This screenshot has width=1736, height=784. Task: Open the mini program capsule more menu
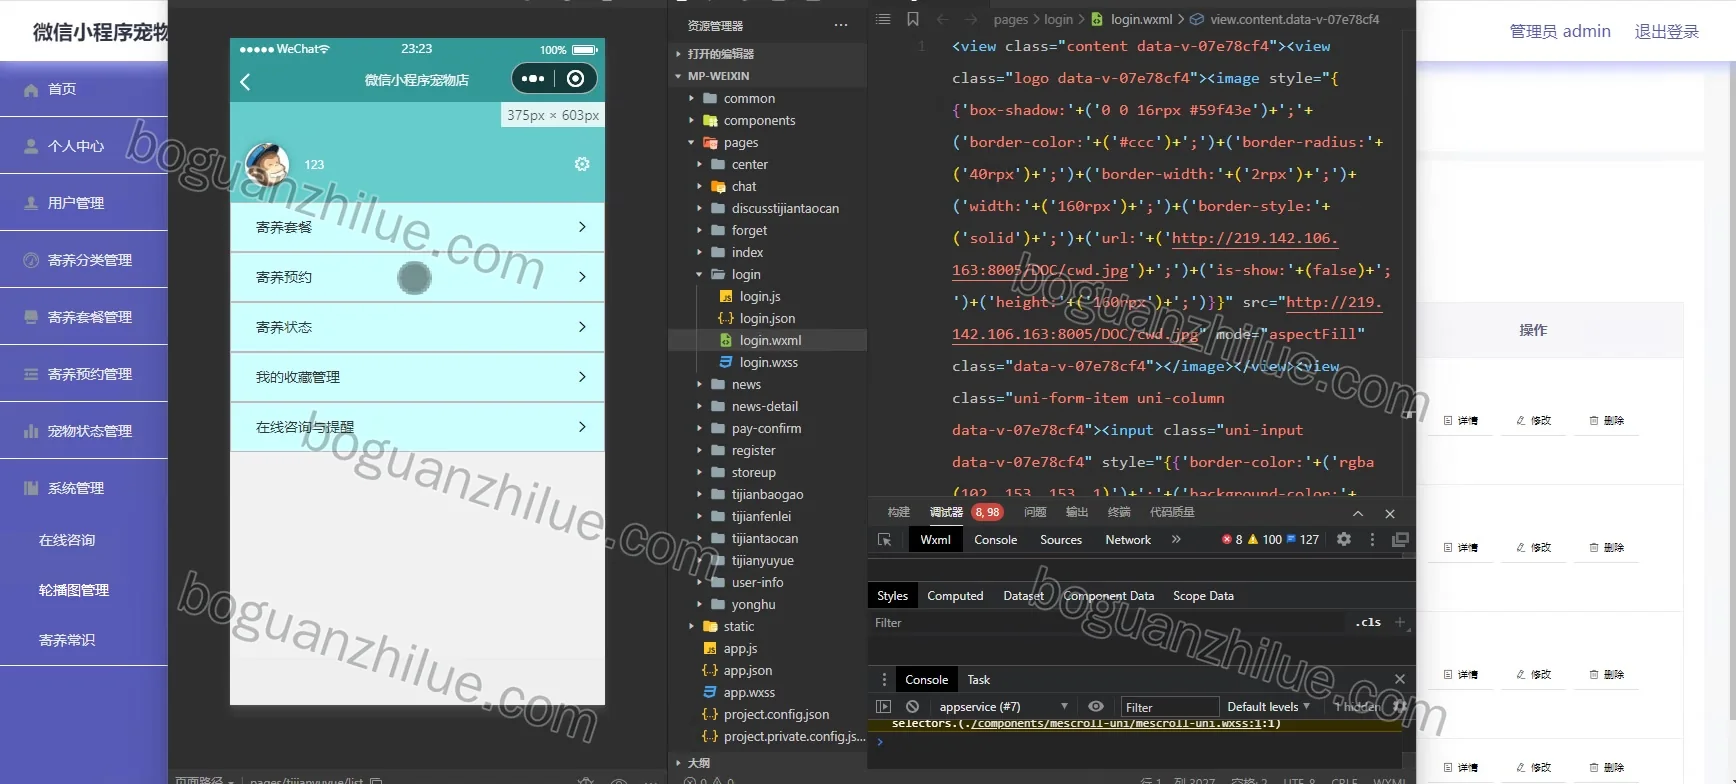[533, 78]
